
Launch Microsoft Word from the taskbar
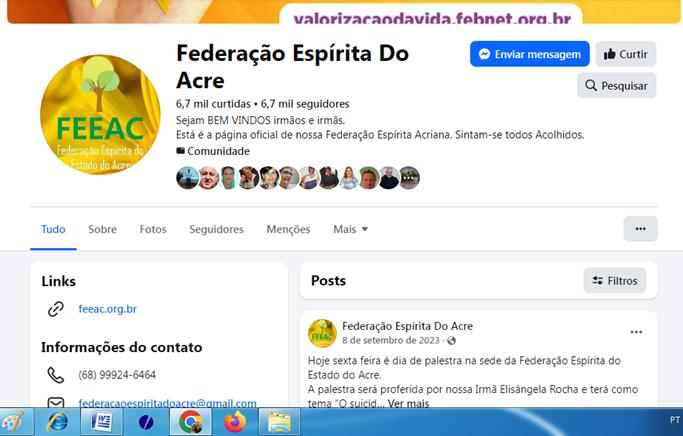pyautogui.click(x=101, y=422)
